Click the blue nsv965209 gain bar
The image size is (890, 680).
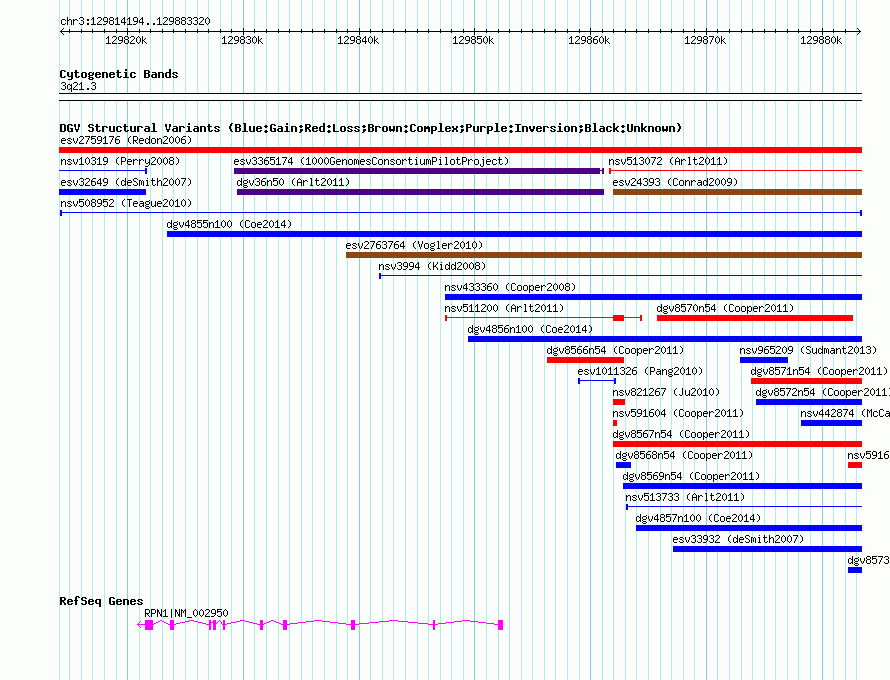tap(764, 360)
